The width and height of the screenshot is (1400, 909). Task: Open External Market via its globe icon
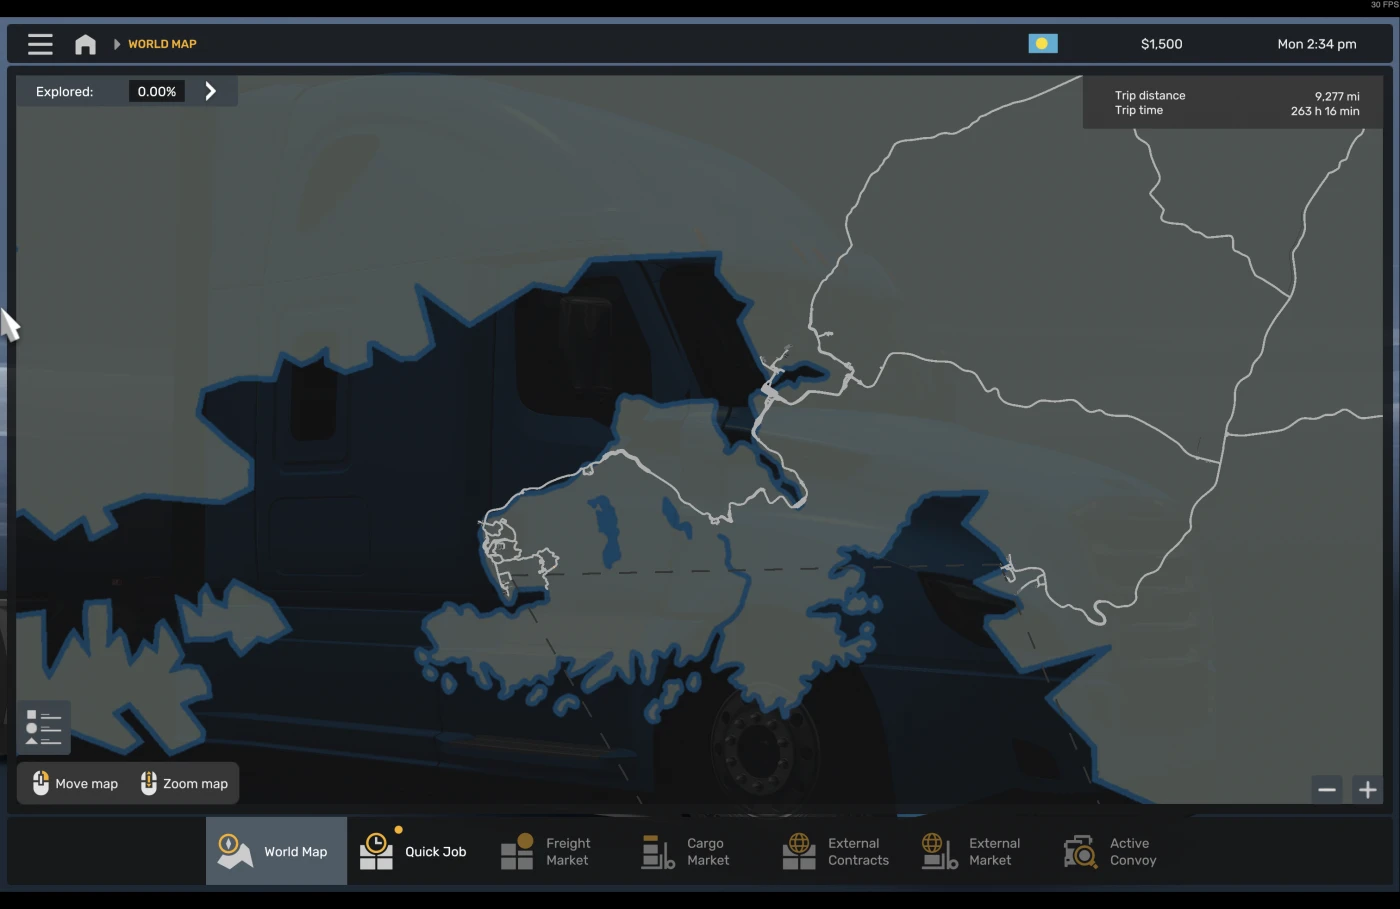coord(938,849)
